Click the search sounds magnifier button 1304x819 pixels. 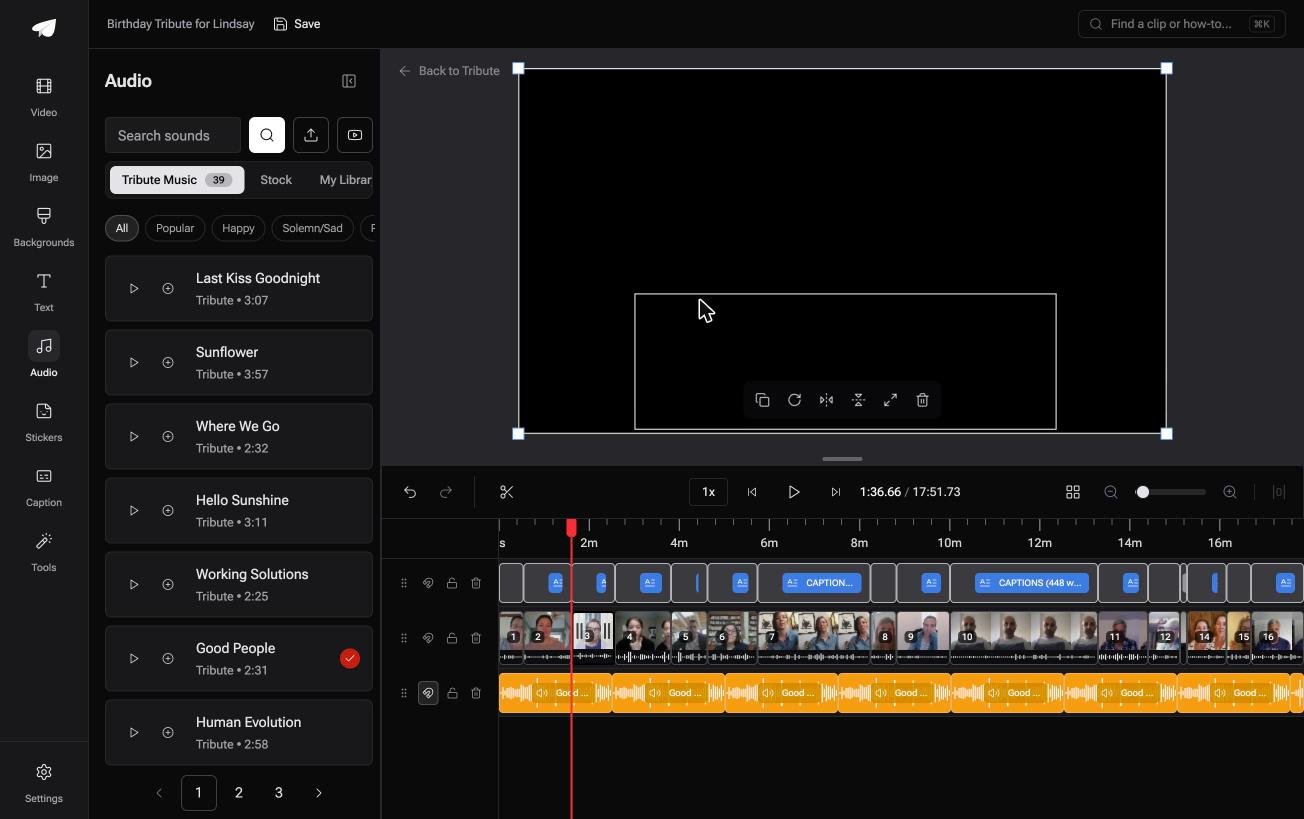point(267,135)
